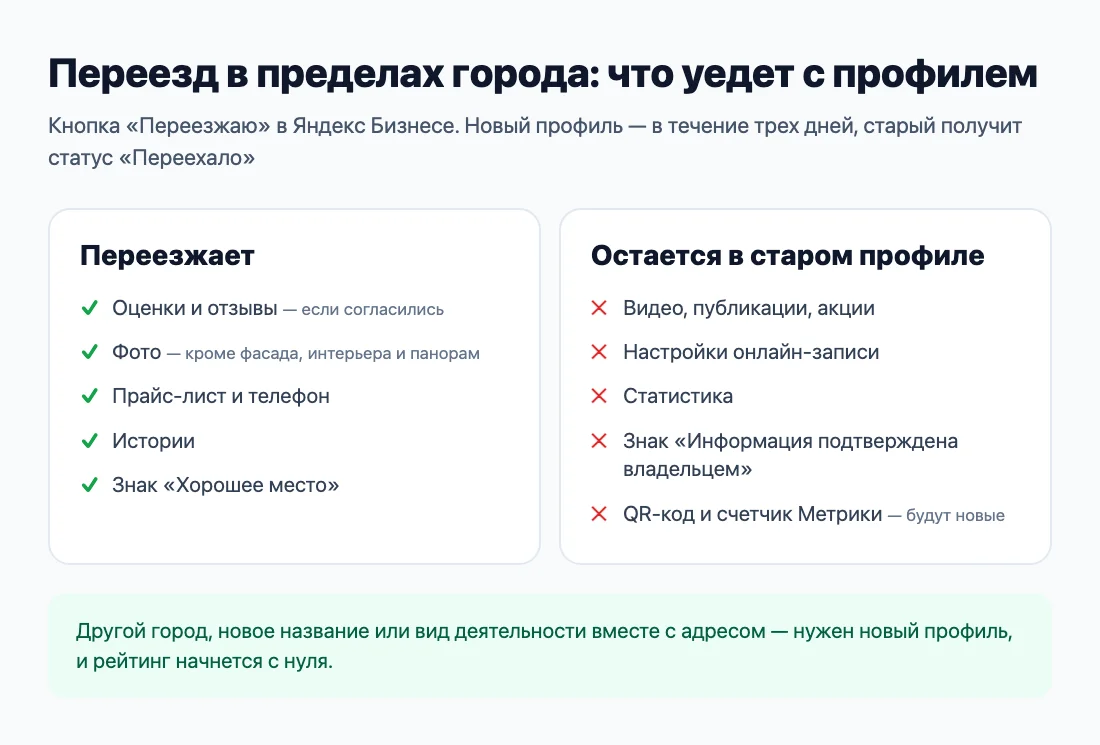Click the checkmark next to Знак «Хорошее место»

tap(90, 485)
